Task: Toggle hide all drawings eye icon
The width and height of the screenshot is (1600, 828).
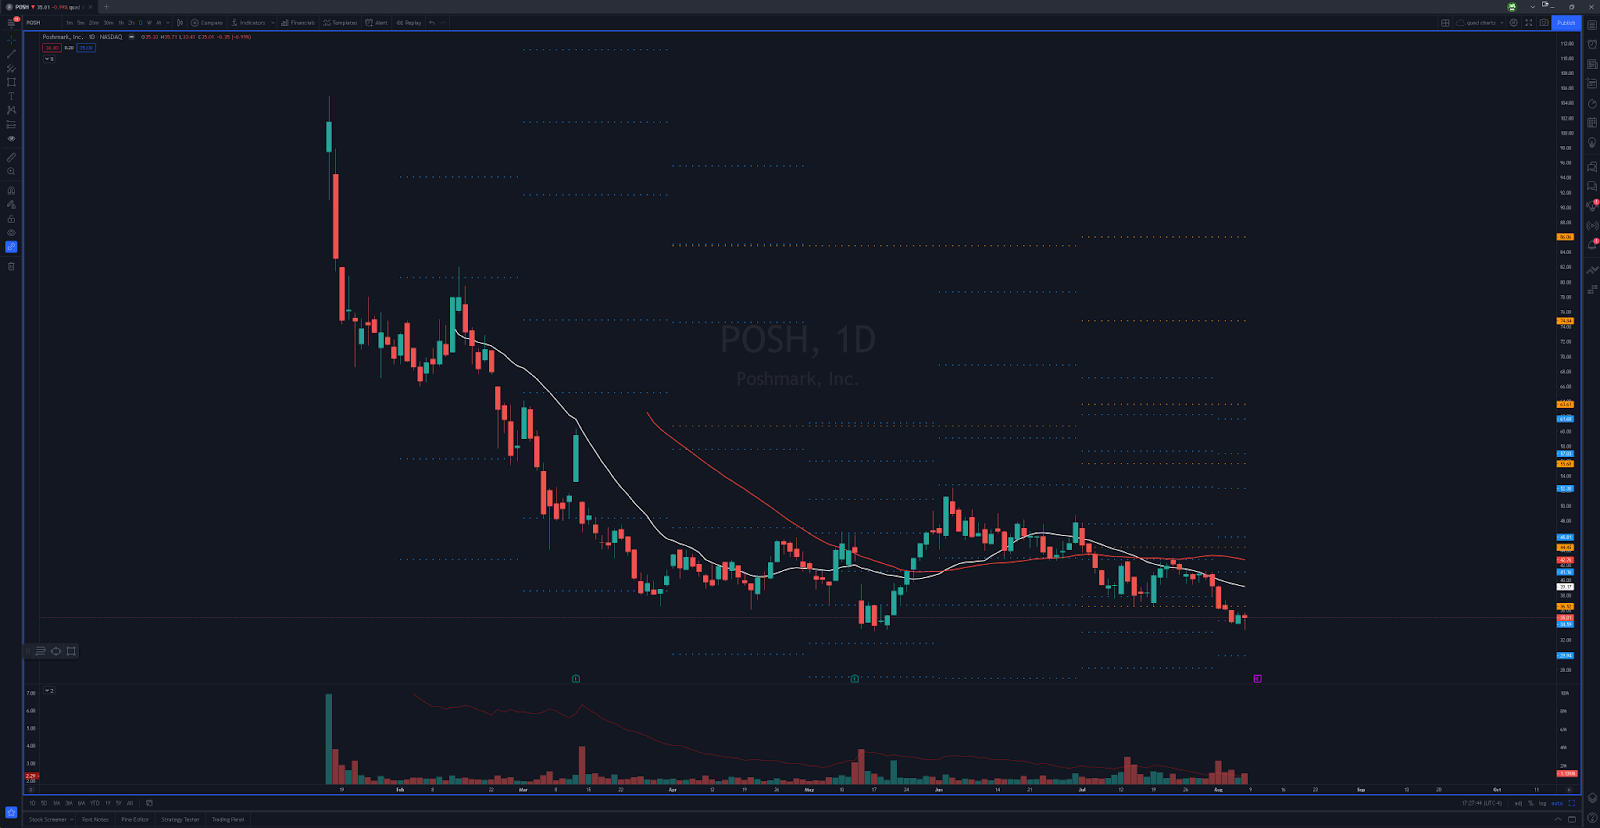Action: (x=11, y=232)
